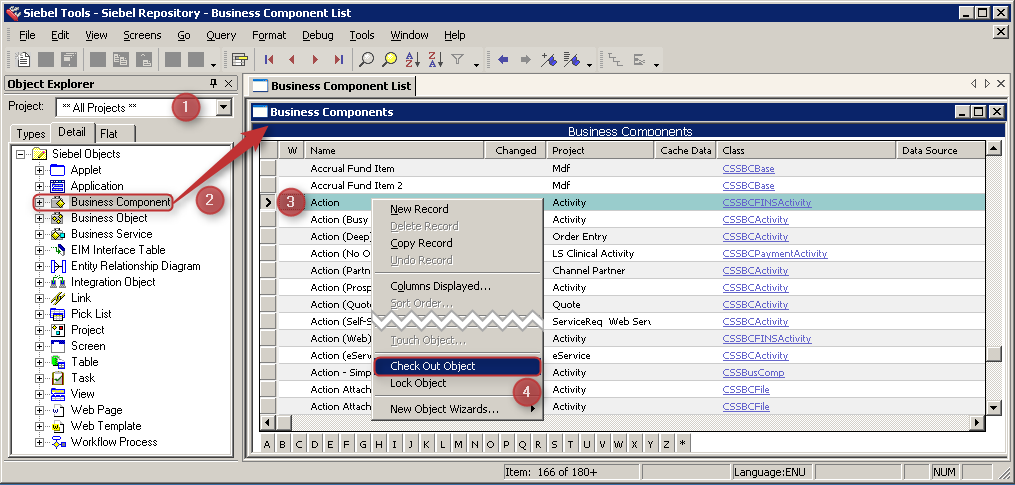Click the add bookmark toolbar icon
Viewport: 1015px width, 485px height.
click(x=549, y=60)
